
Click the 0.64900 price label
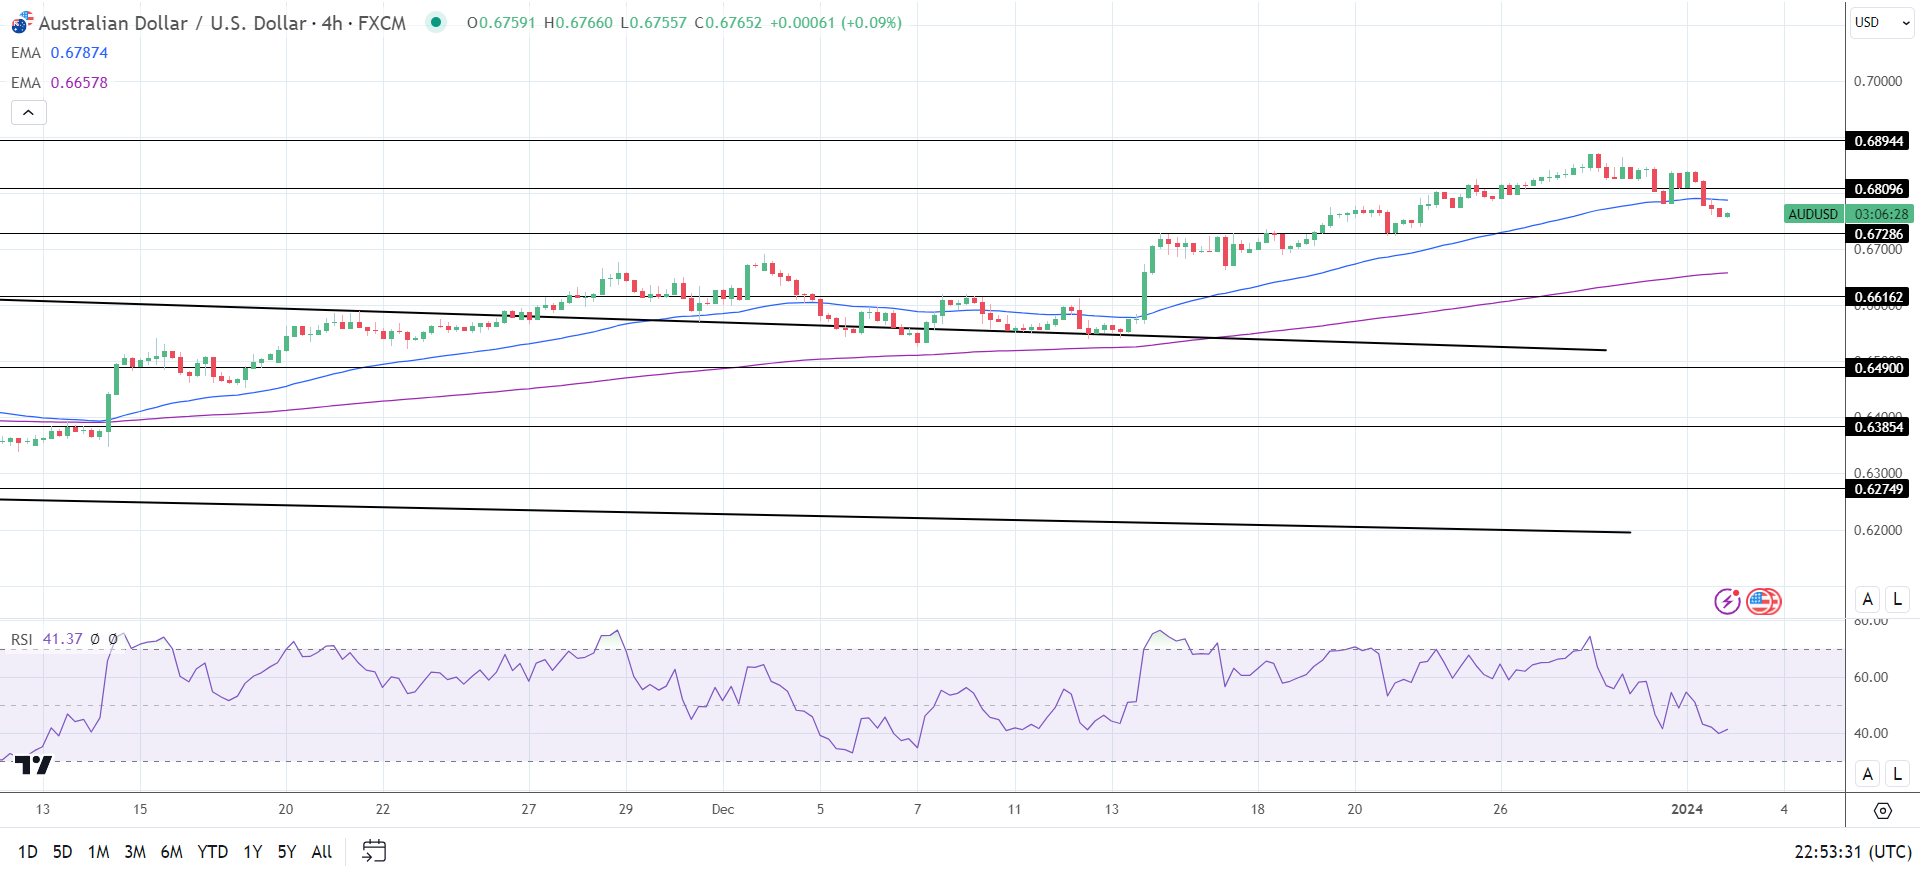(x=1878, y=368)
